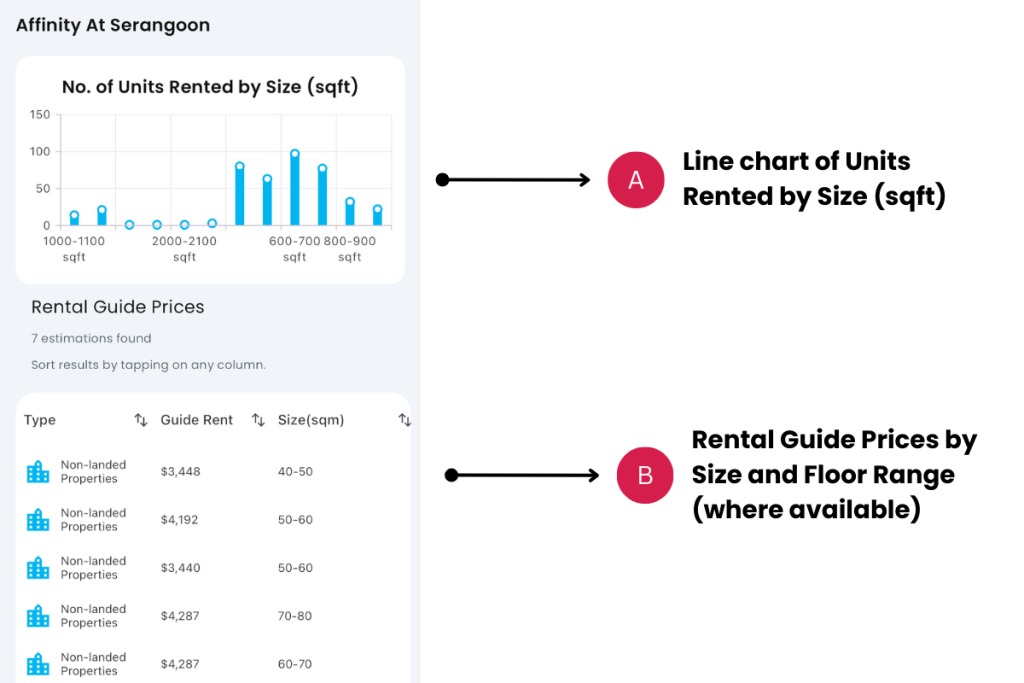Click the building icon beside the 70-80 sqm row

click(x=38, y=615)
